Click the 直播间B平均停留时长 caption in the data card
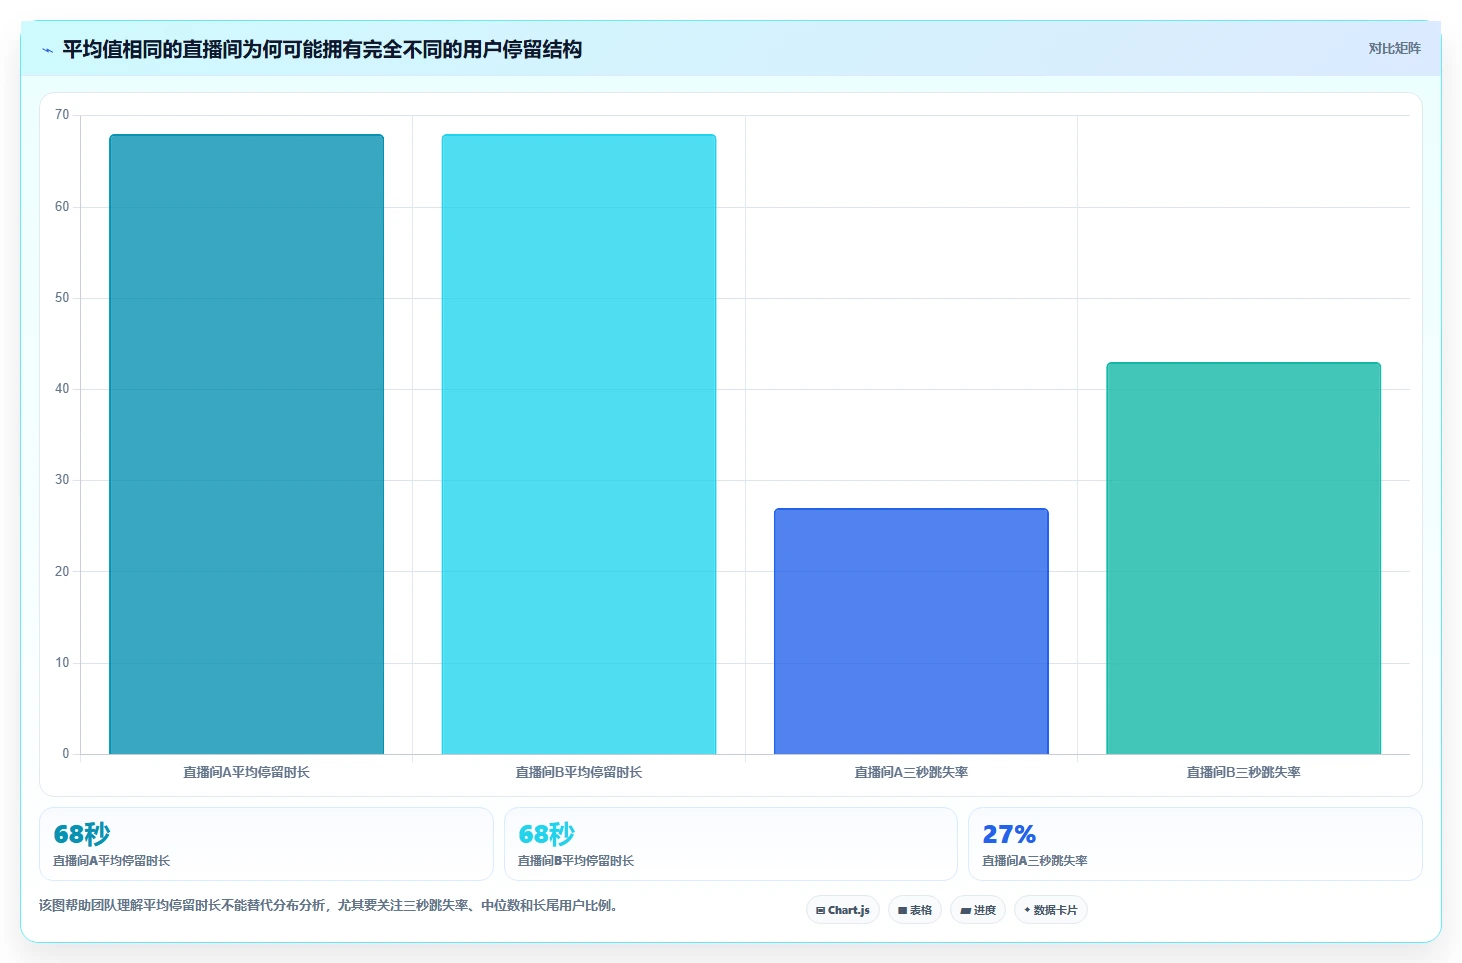 (x=576, y=861)
